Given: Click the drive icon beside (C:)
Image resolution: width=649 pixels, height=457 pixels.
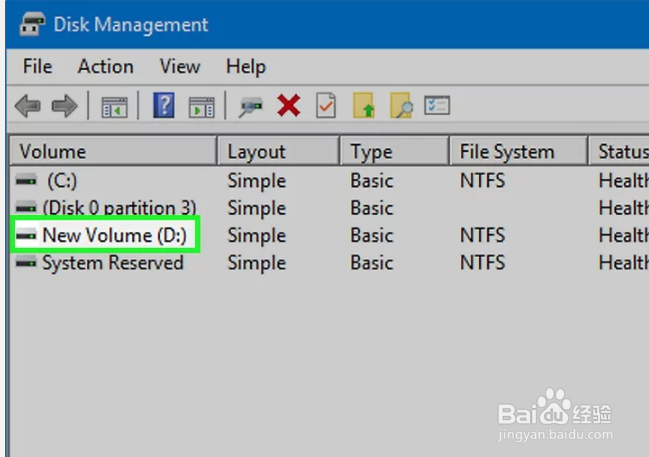Looking at the screenshot, I should 26,180.
